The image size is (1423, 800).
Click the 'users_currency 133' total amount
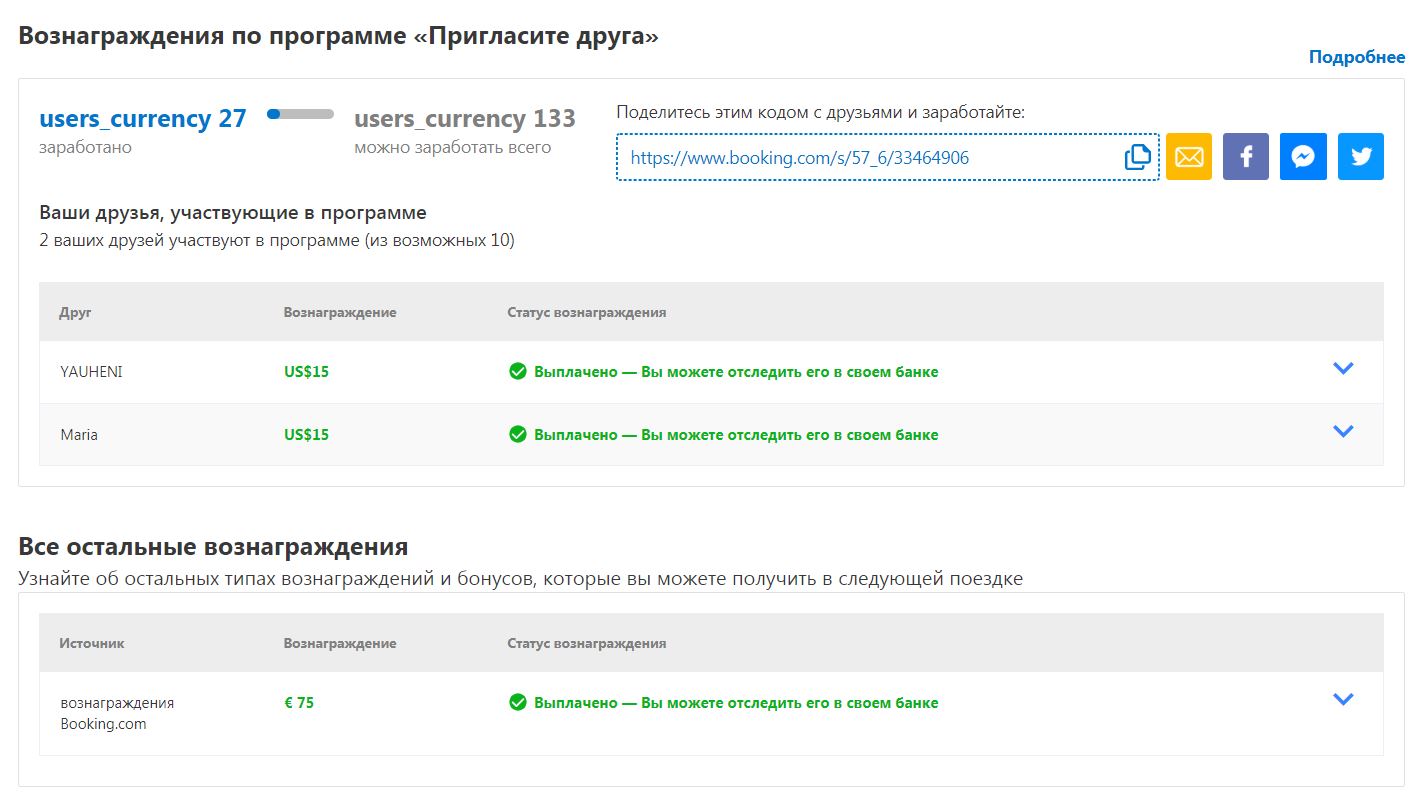(465, 119)
